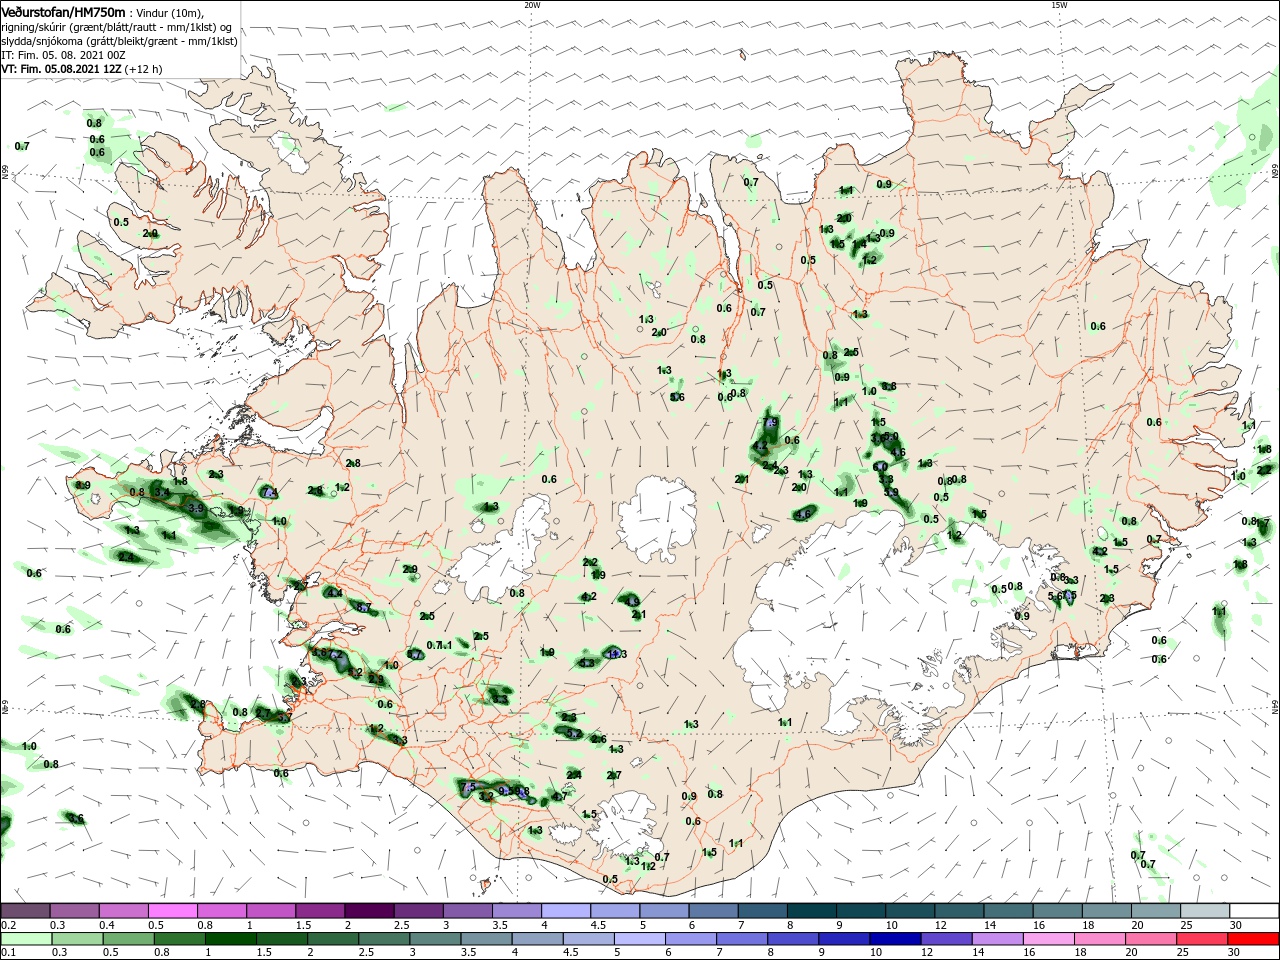Click the 'Veðurstofan/HM750m' title text
This screenshot has height=960, width=1280.
click(63, 12)
